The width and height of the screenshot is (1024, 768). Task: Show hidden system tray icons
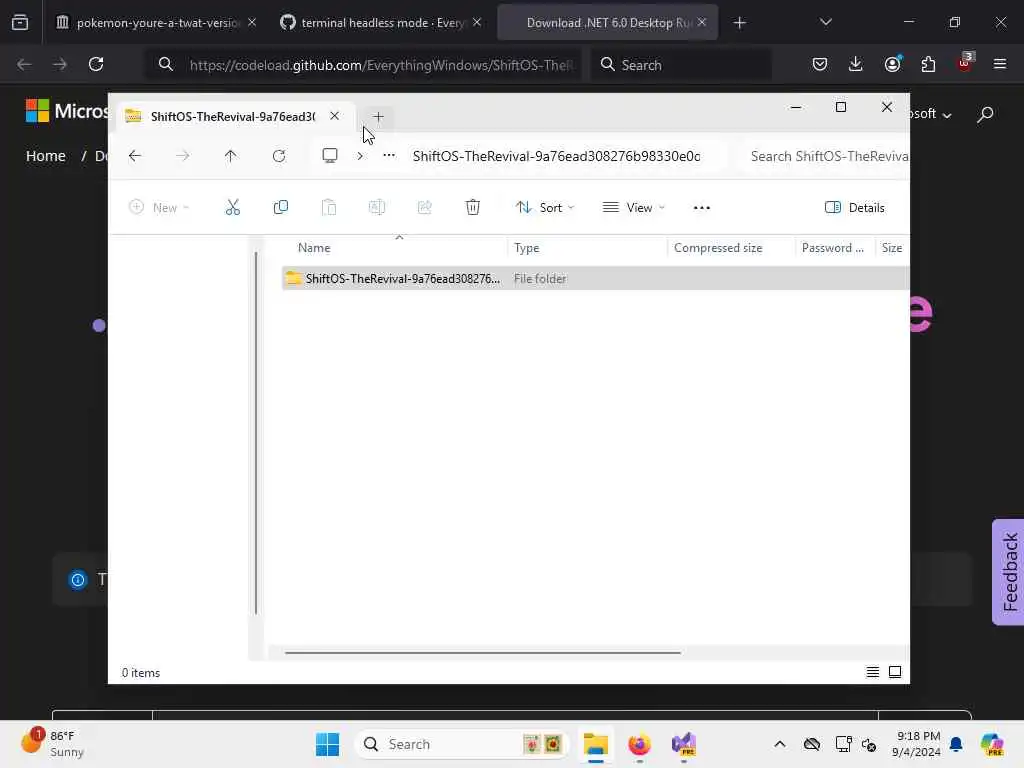click(780, 744)
